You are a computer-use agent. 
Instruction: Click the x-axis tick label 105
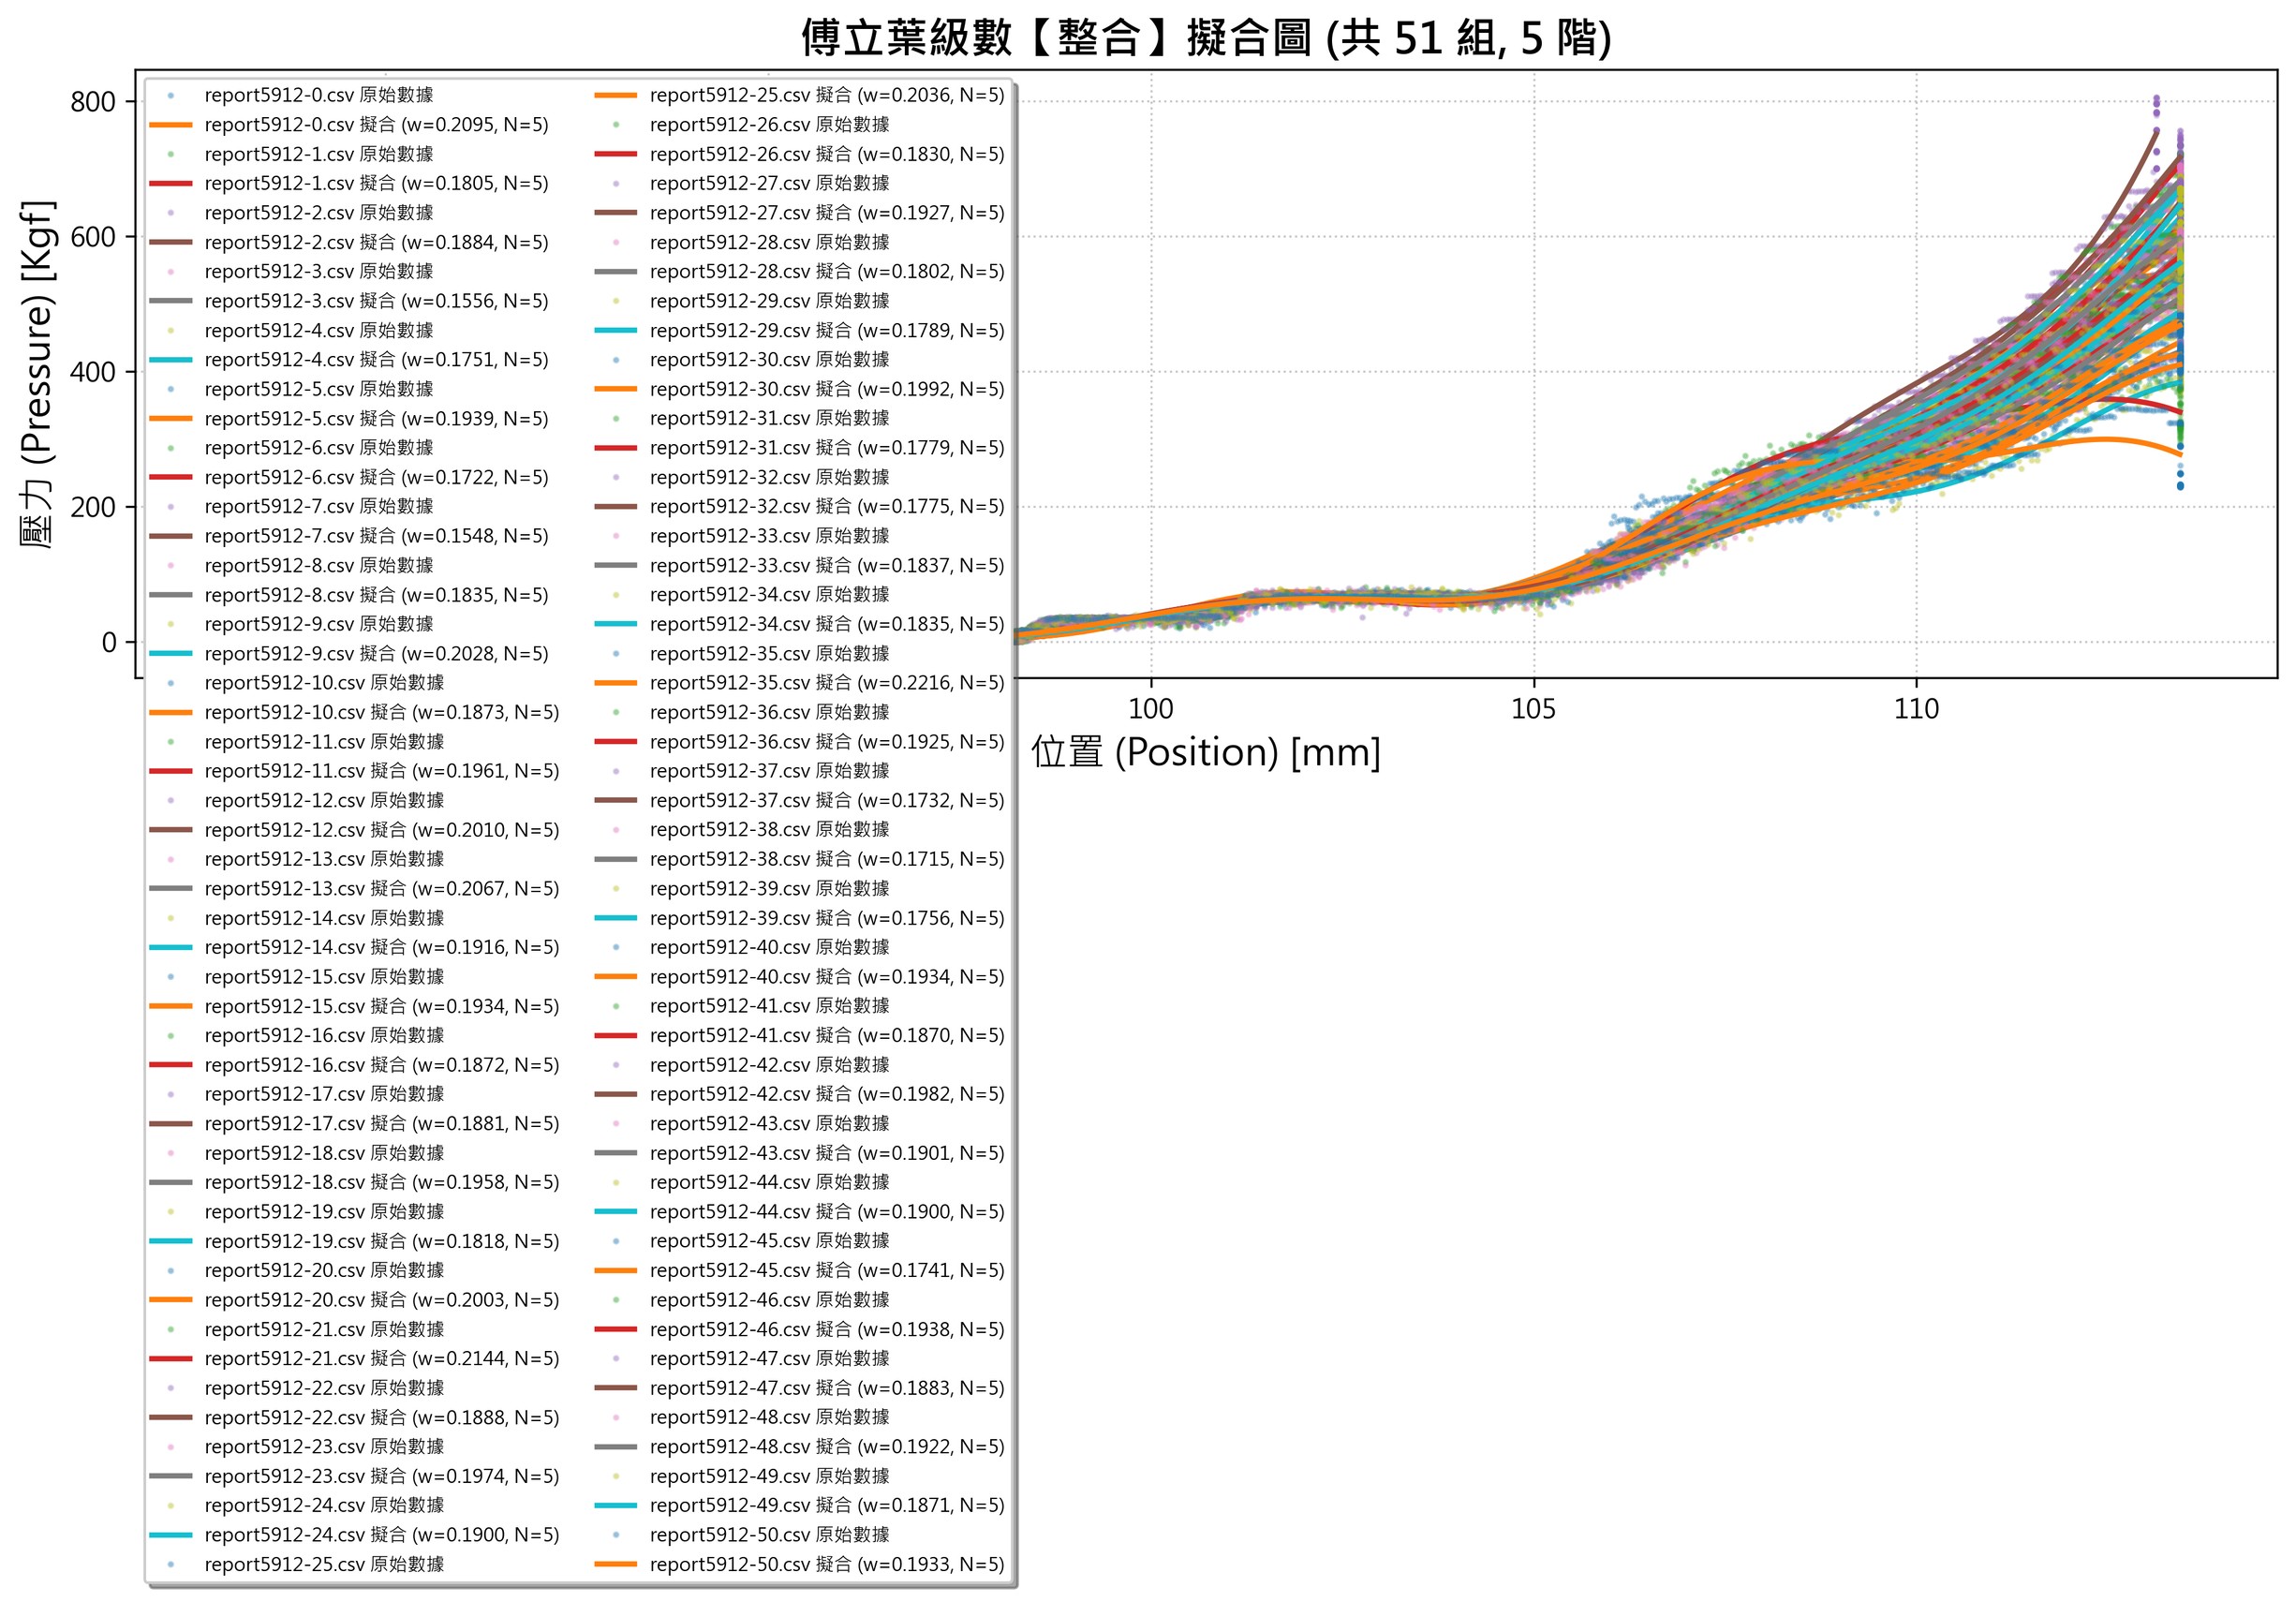[1533, 709]
